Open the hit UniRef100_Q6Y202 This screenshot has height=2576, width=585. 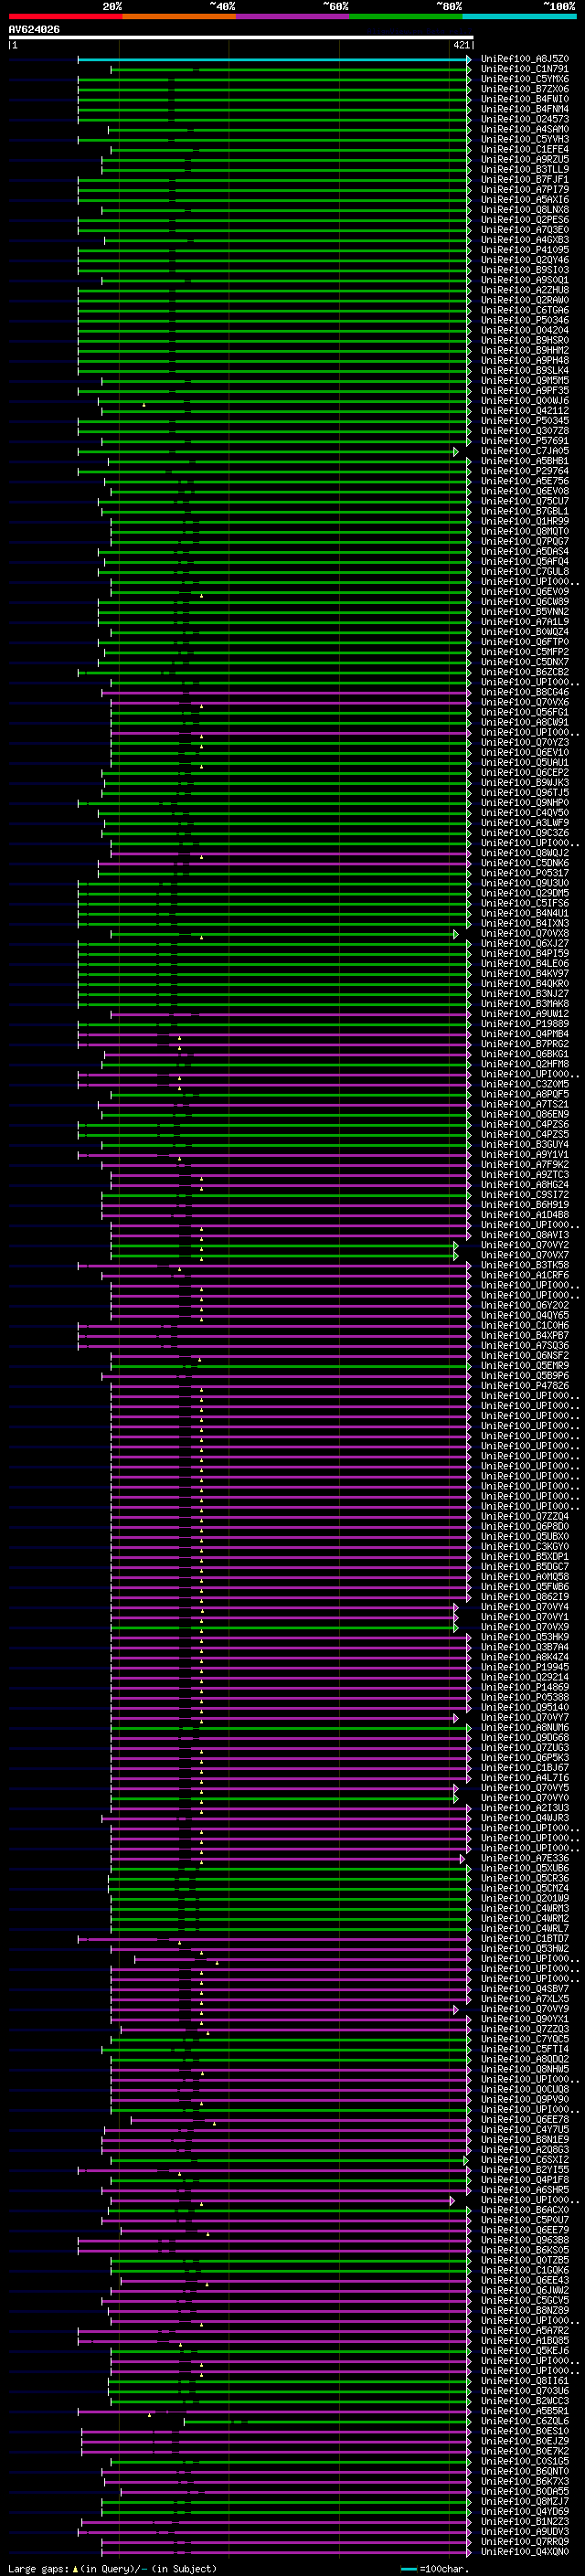(x=525, y=1305)
